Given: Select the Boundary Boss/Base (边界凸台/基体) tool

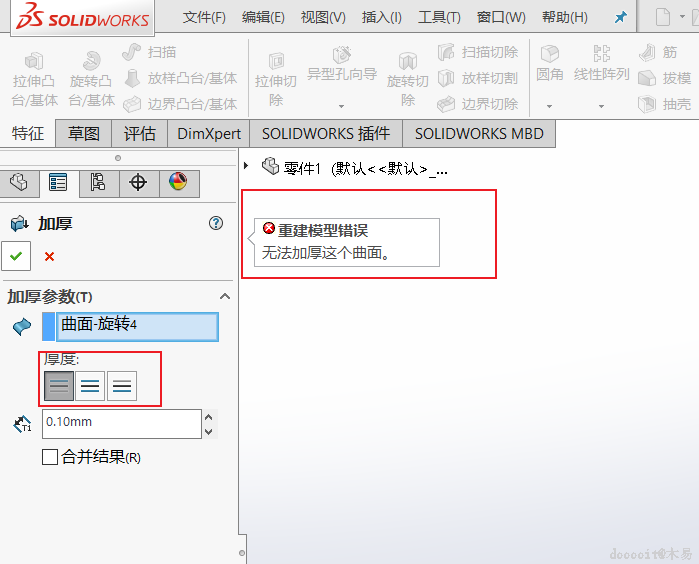Looking at the screenshot, I should pos(180,104).
